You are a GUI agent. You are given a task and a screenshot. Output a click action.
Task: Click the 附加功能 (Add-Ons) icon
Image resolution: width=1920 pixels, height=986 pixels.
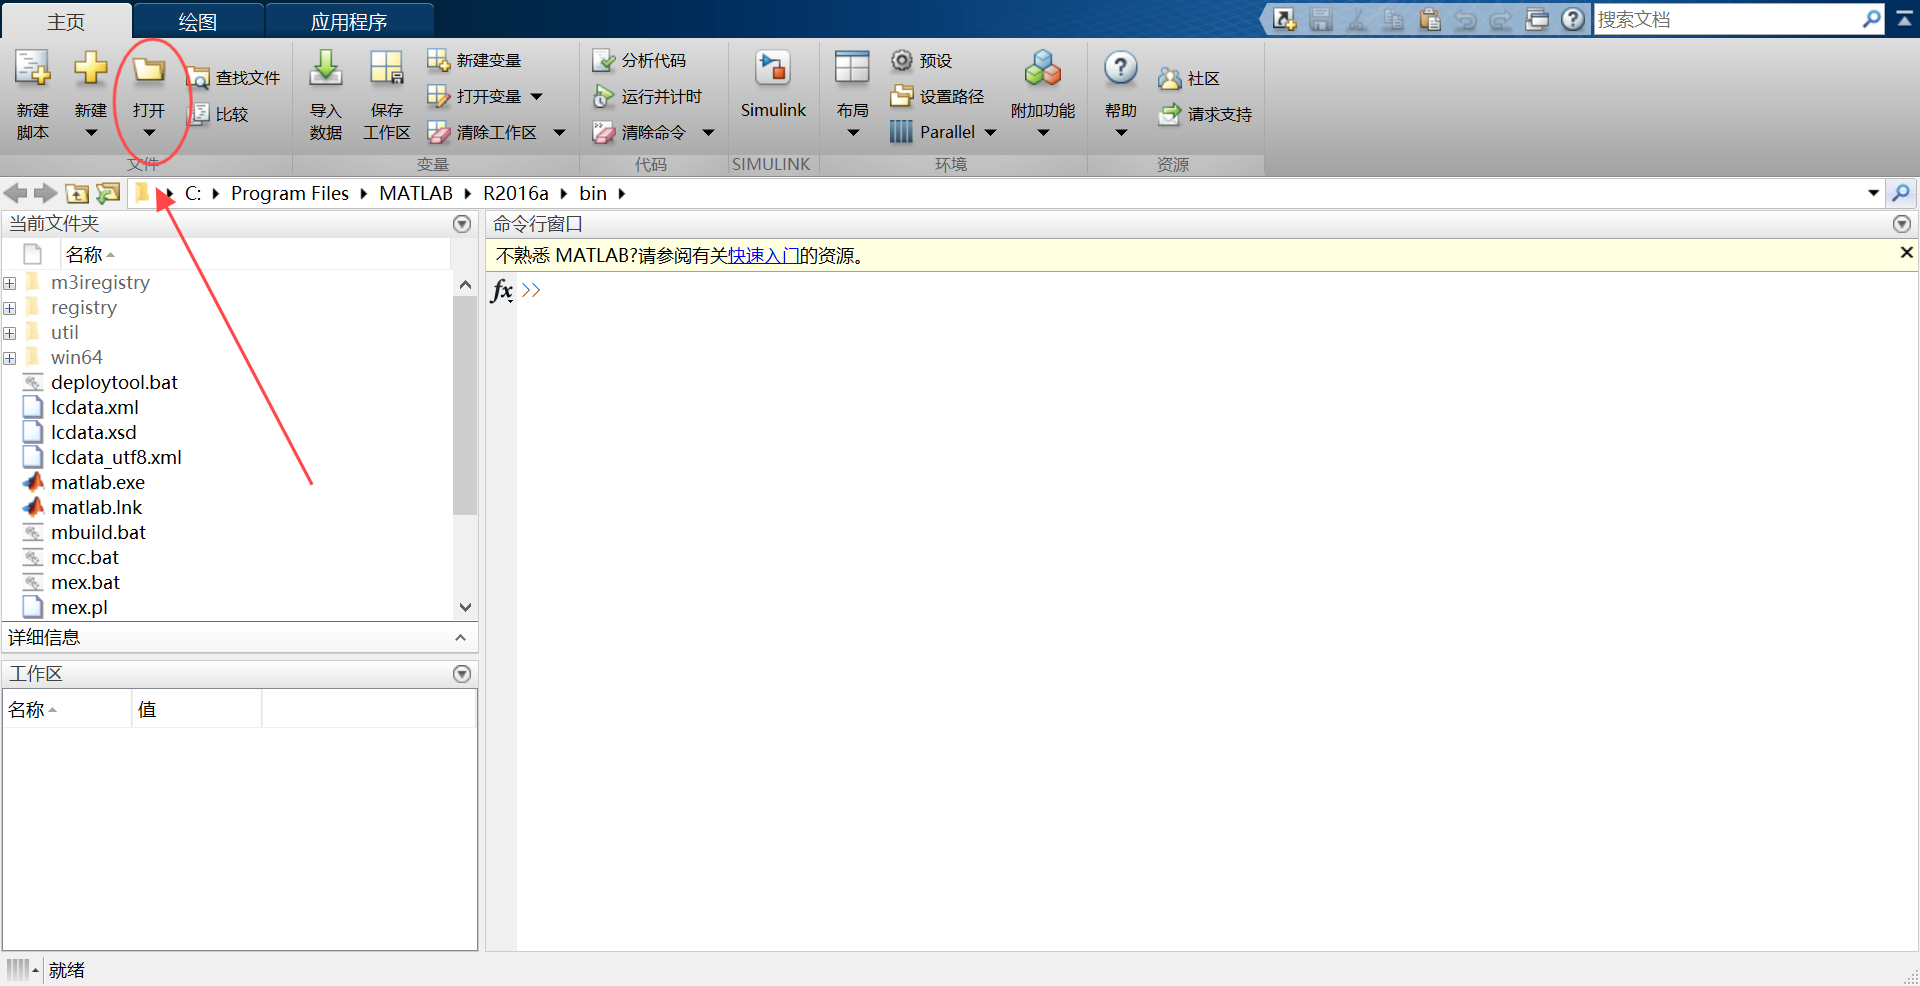point(1043,68)
